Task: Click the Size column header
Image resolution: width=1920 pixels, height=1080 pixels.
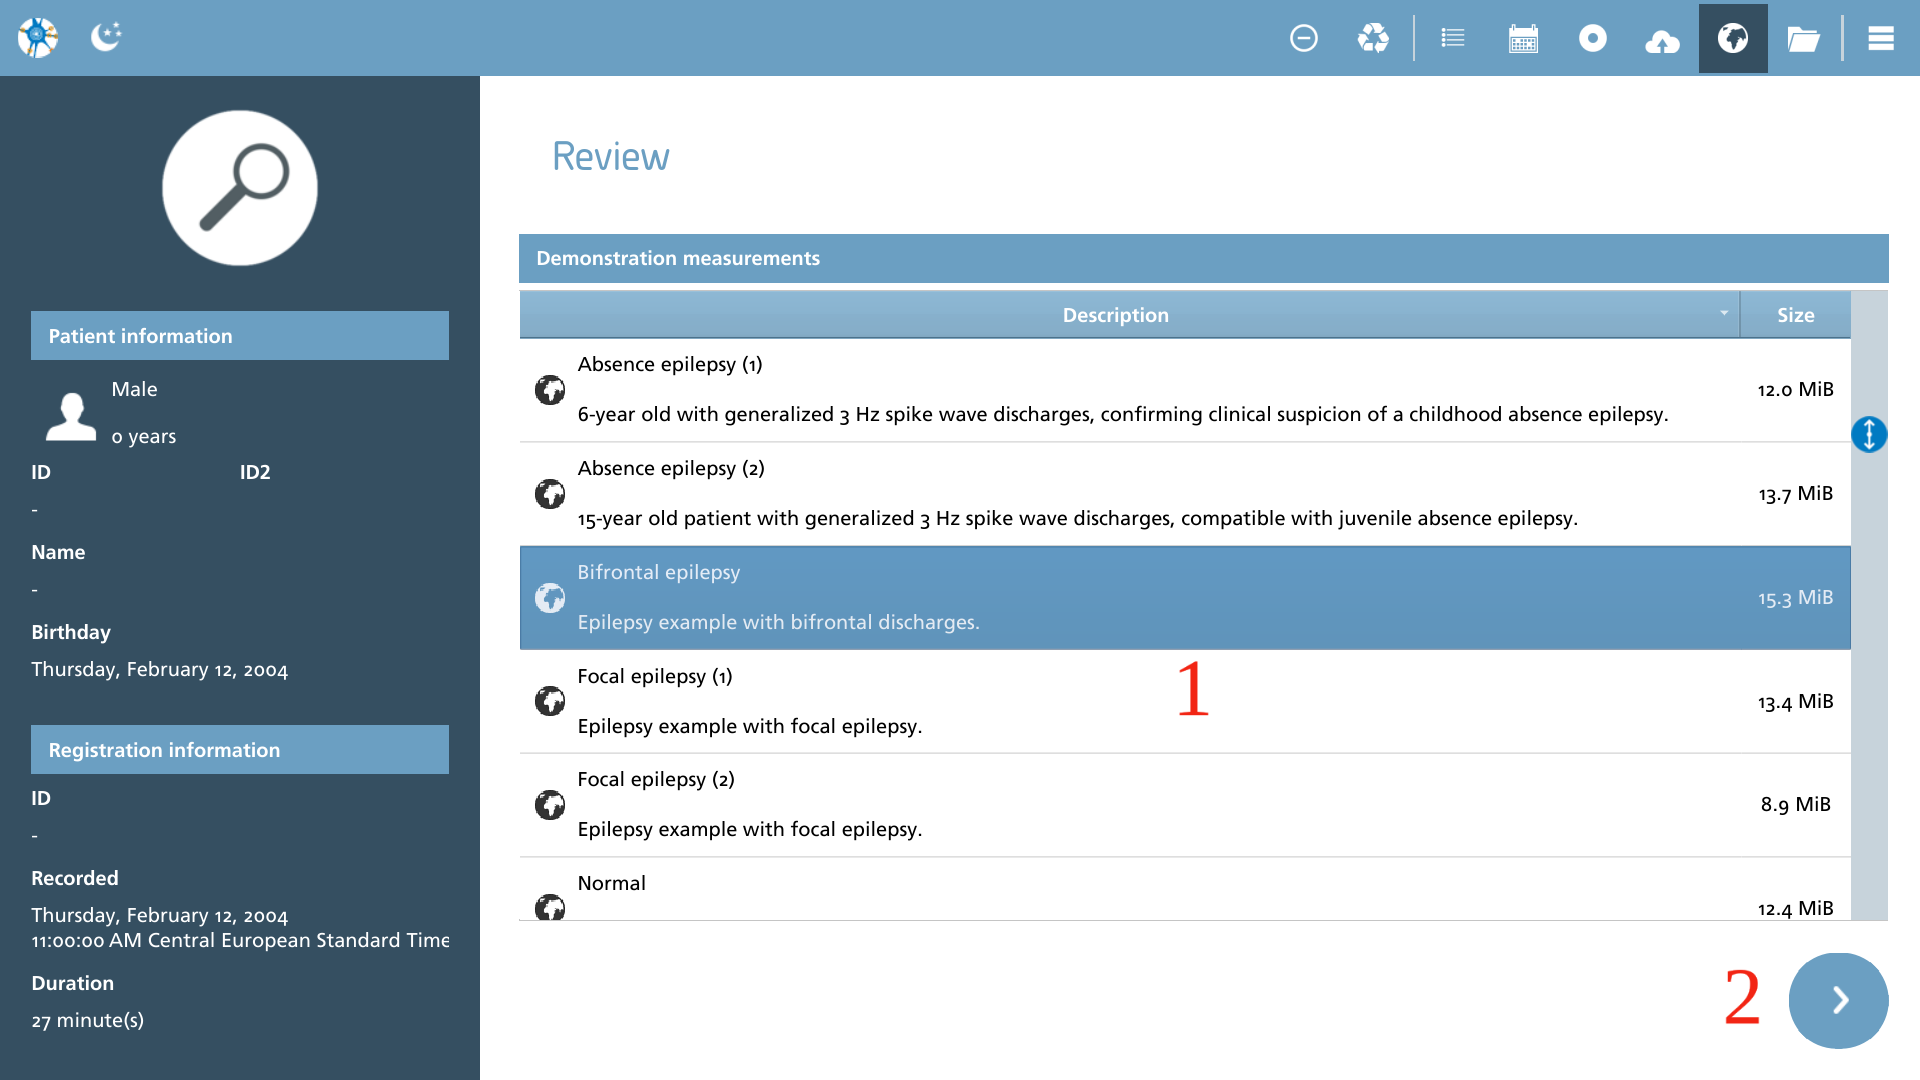Action: point(1795,315)
